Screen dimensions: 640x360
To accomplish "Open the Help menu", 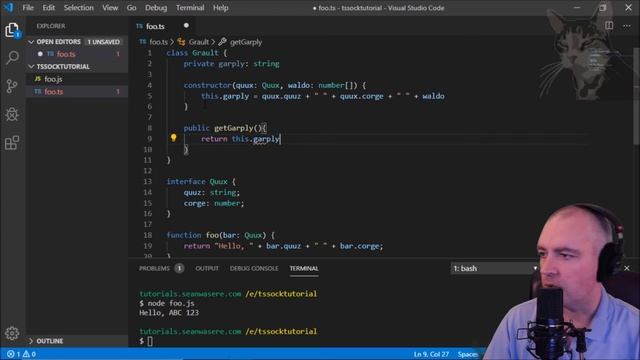I will tap(220, 8).
